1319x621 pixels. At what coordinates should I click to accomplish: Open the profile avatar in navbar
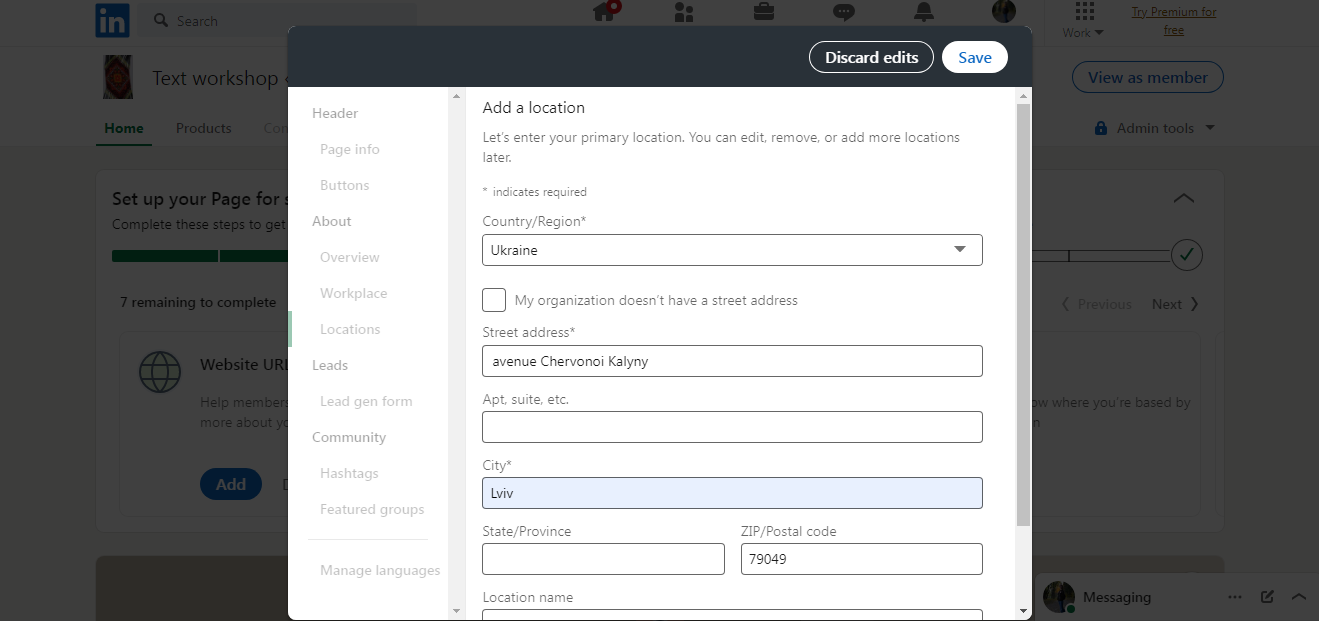1004,12
